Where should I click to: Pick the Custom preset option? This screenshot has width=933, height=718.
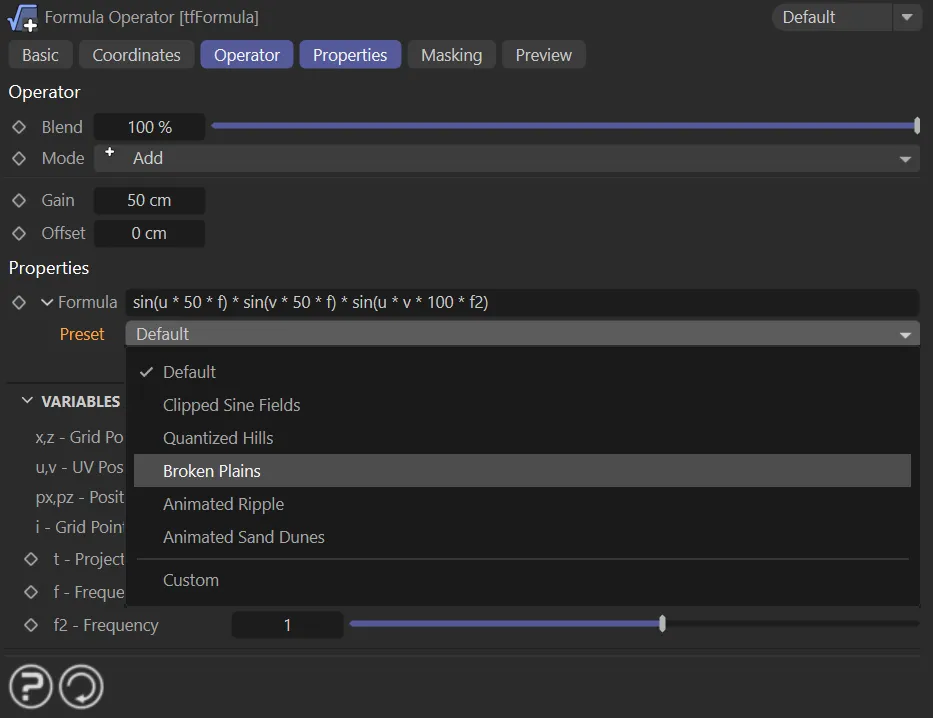pyautogui.click(x=191, y=580)
